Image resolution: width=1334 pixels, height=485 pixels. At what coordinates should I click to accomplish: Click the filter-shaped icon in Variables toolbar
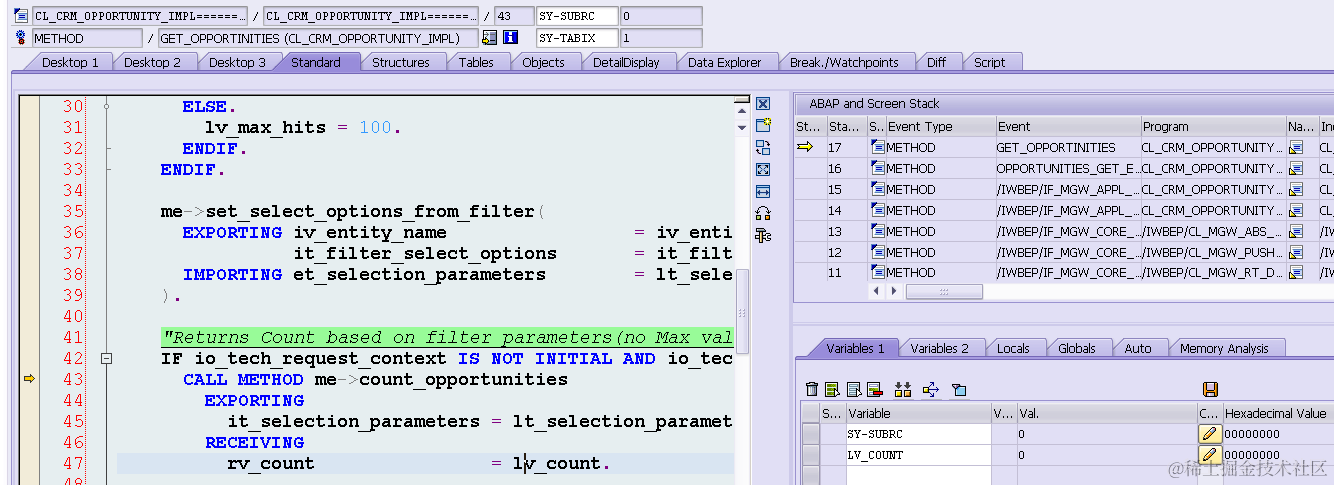point(959,389)
